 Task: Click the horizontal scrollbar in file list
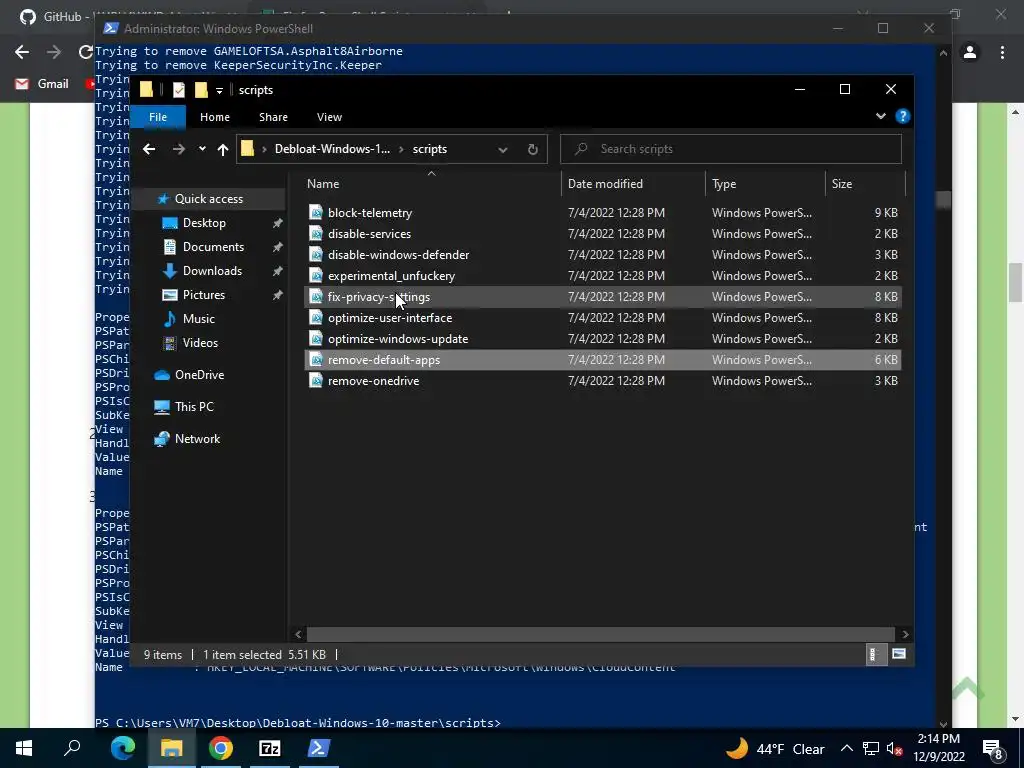click(601, 634)
